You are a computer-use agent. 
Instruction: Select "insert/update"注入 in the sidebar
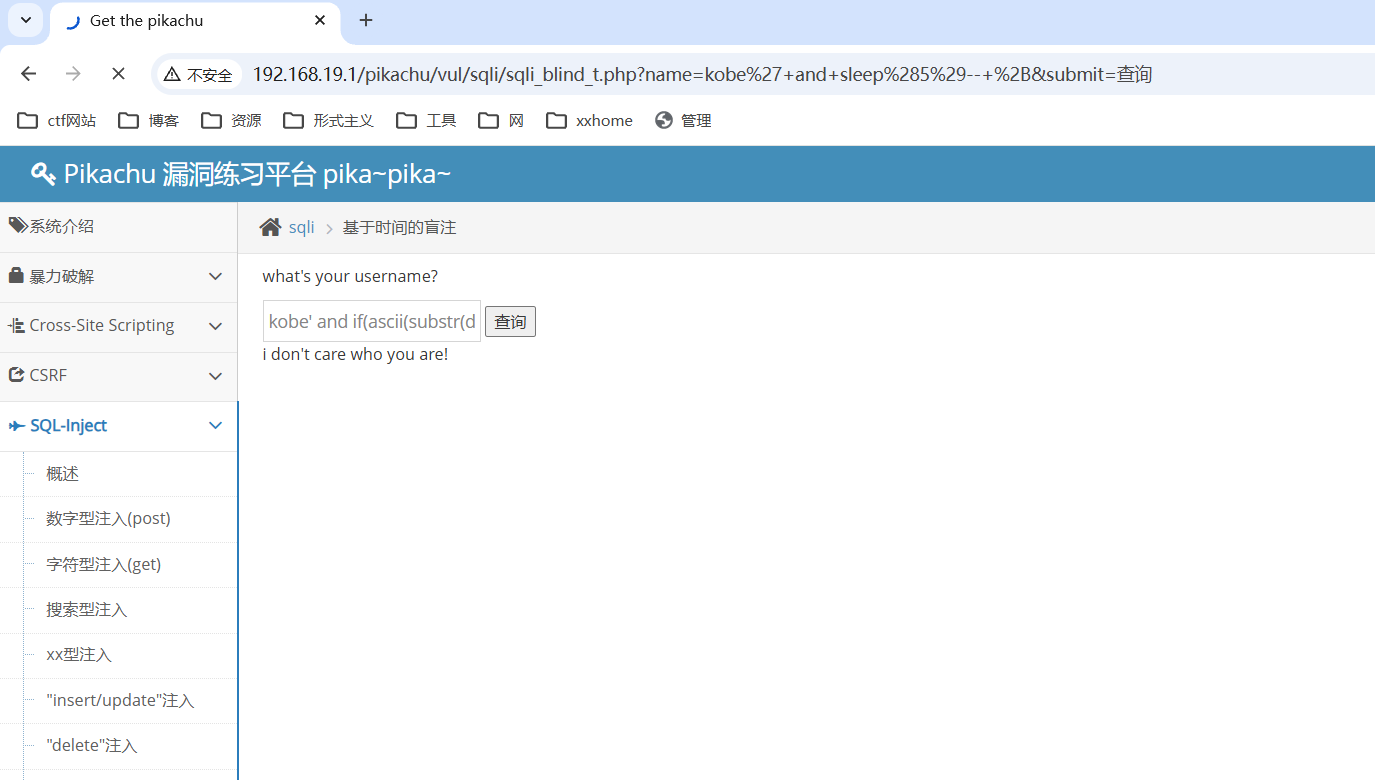click(118, 701)
